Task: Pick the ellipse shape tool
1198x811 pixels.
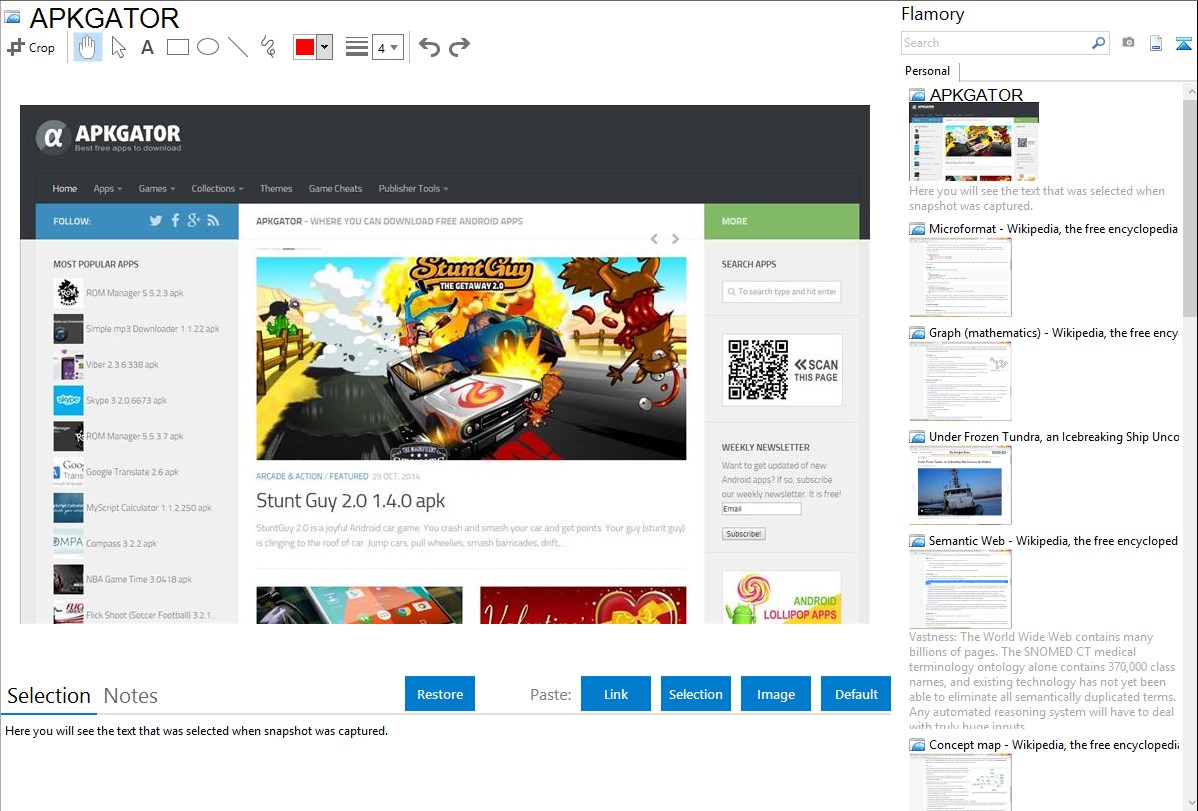Action: [208, 47]
